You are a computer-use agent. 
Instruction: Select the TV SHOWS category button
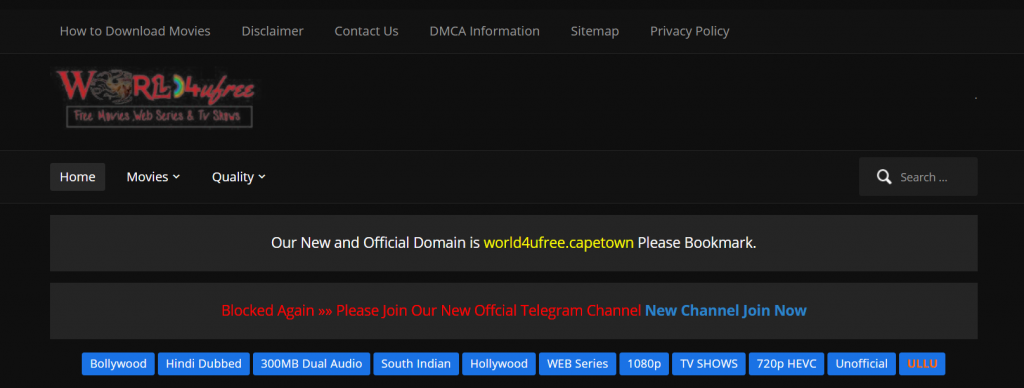click(709, 364)
